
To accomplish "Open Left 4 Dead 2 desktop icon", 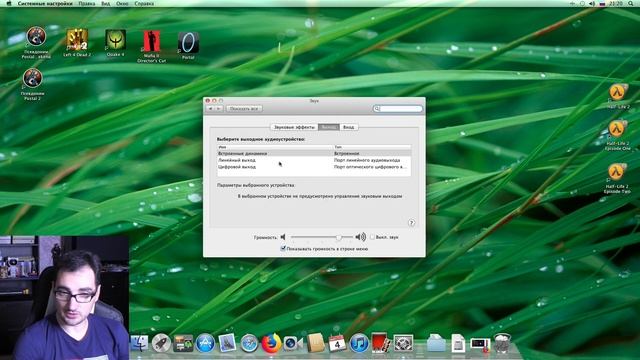I will [77, 42].
